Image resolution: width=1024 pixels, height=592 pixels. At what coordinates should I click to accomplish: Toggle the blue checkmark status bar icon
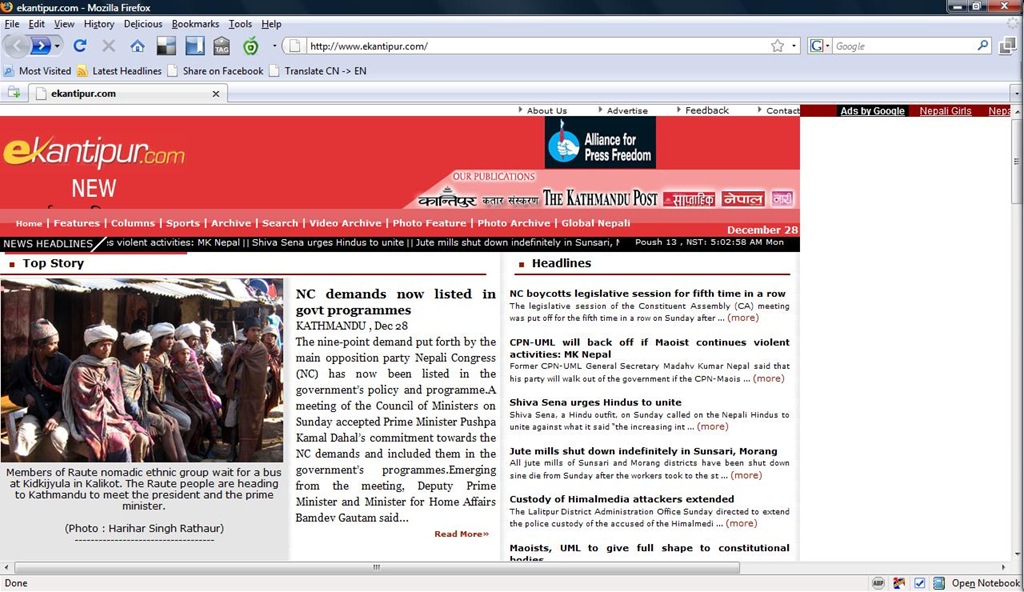pyautogui.click(x=920, y=583)
